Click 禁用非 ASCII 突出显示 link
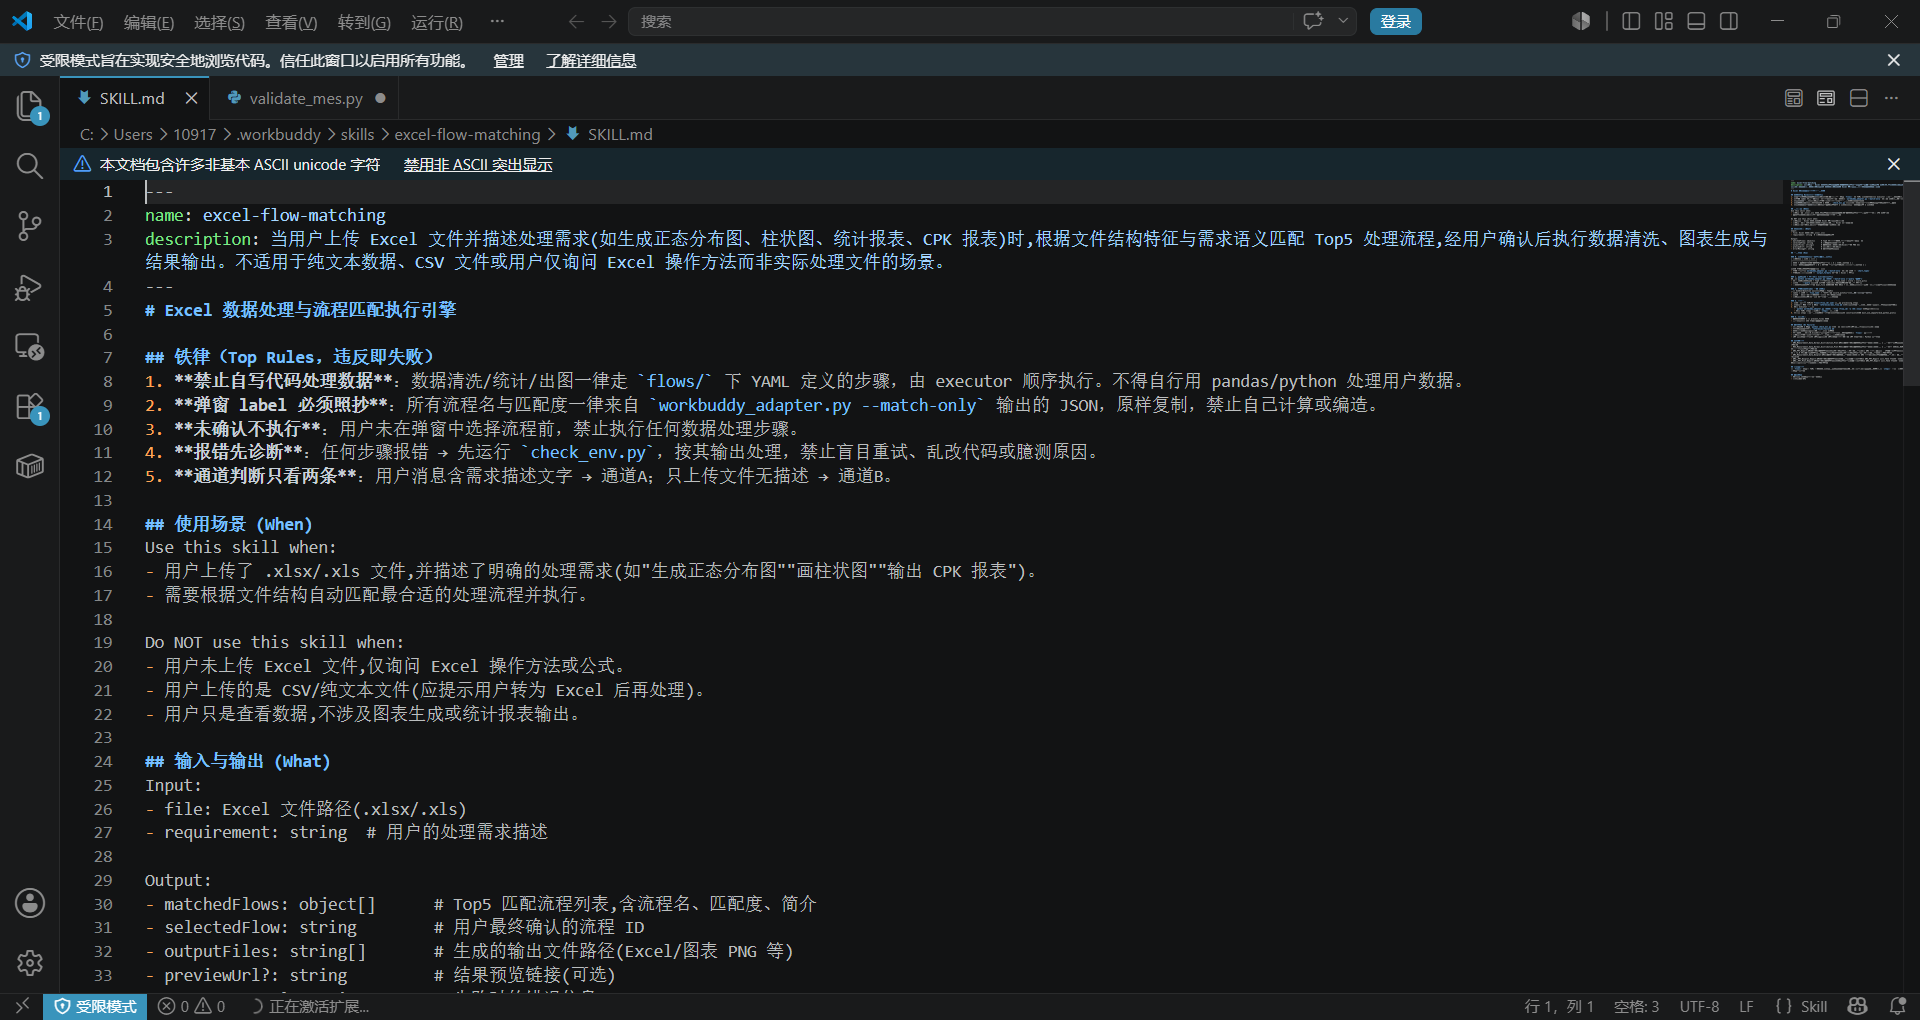 click(x=478, y=165)
